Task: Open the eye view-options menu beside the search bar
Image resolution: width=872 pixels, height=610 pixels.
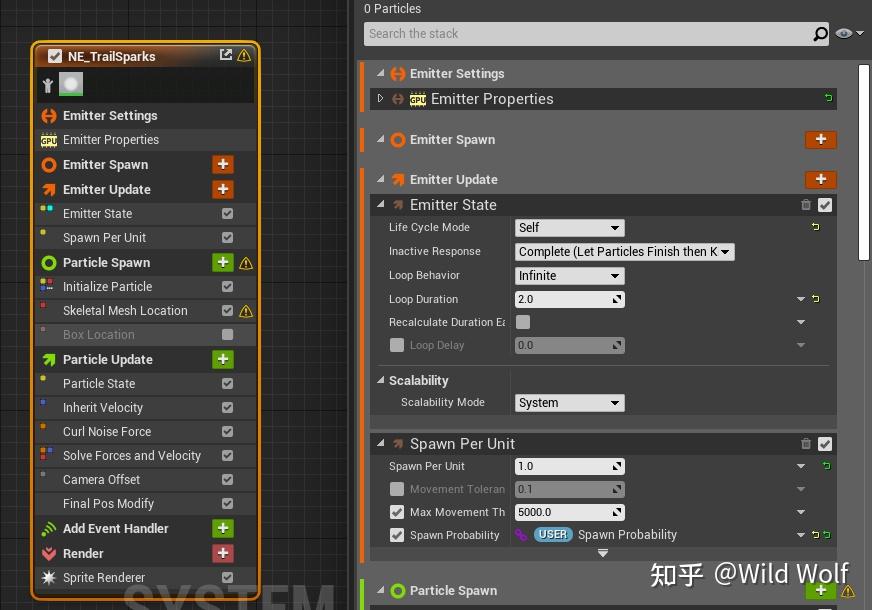Action: pyautogui.click(x=845, y=33)
